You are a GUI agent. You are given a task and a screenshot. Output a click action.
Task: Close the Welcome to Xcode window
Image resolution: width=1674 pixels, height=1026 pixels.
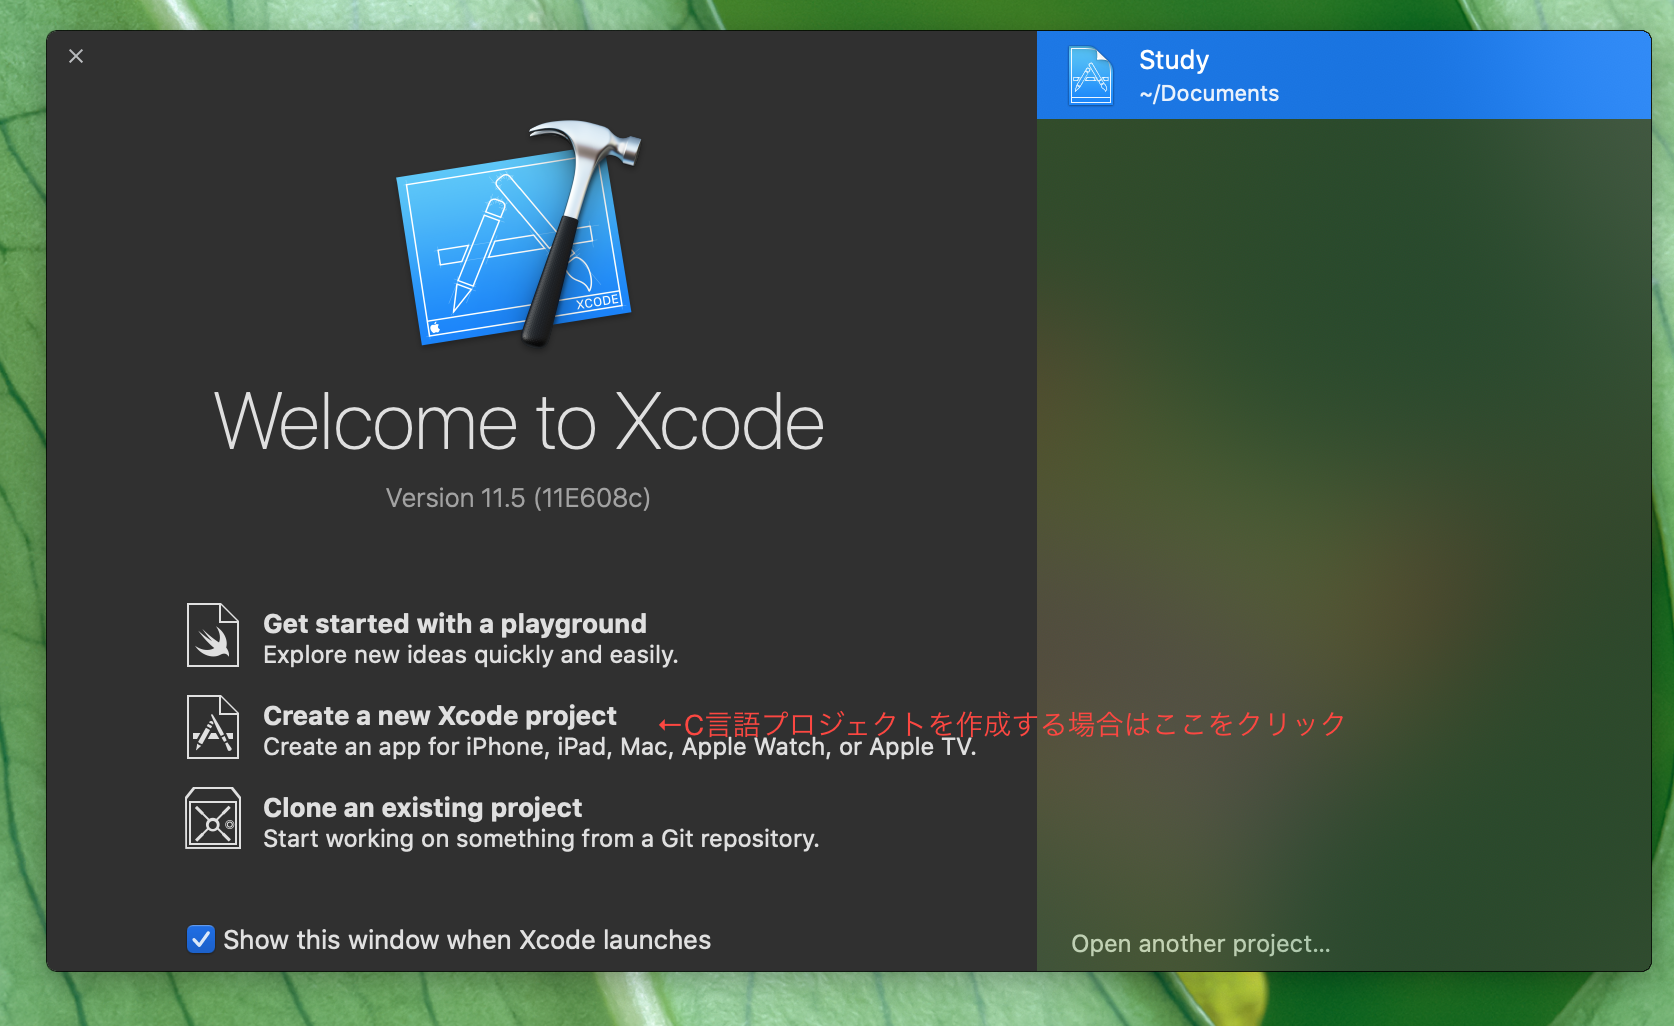(x=76, y=56)
